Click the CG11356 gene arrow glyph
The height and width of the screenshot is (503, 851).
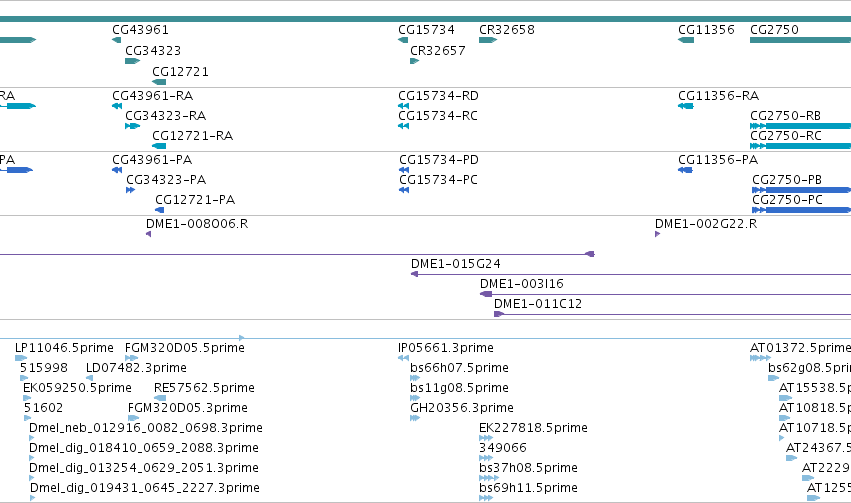pyautogui.click(x=686, y=40)
